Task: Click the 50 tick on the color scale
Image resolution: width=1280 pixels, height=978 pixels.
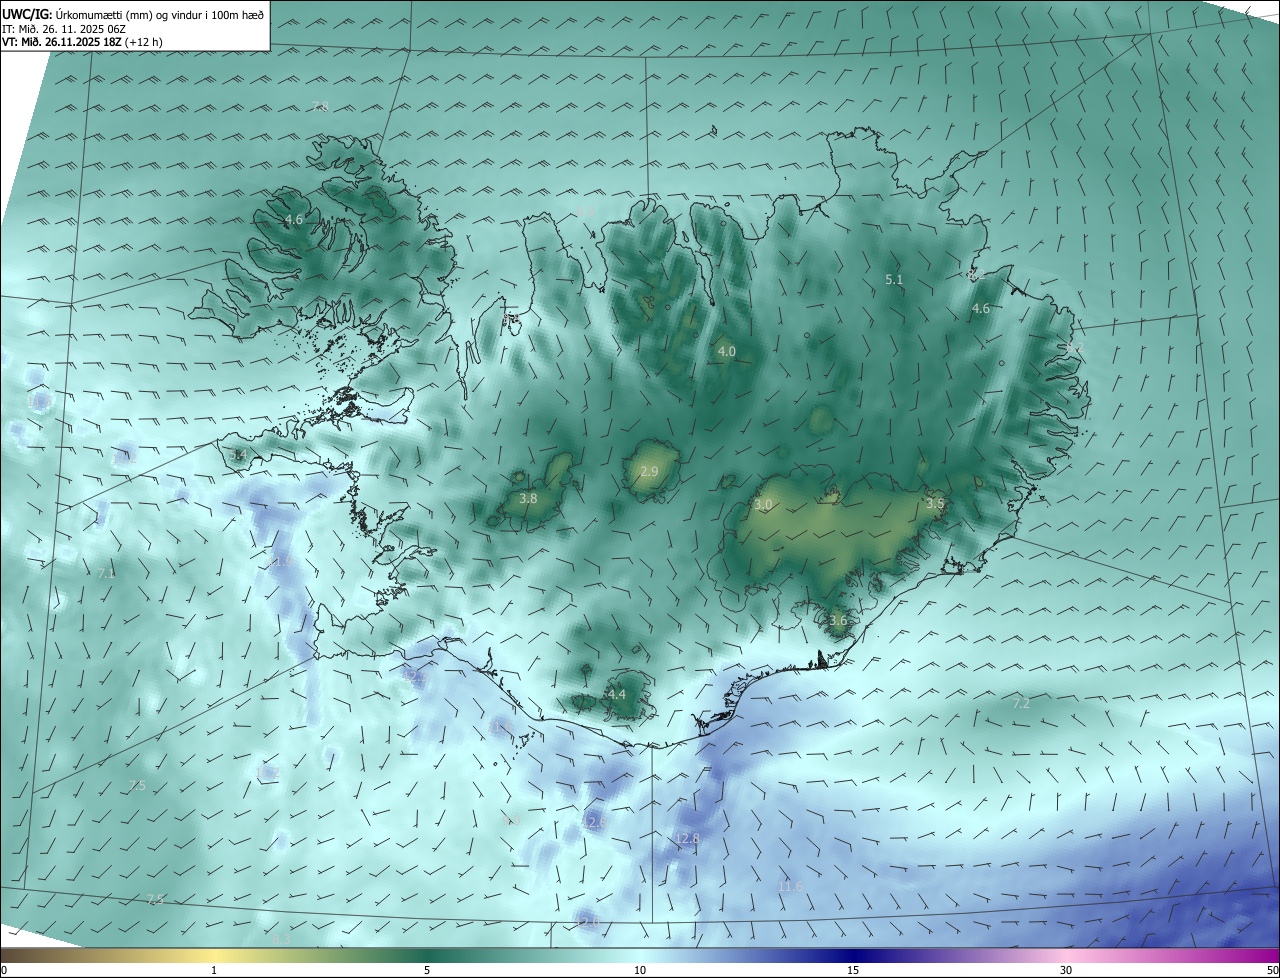Action: coord(1272,970)
